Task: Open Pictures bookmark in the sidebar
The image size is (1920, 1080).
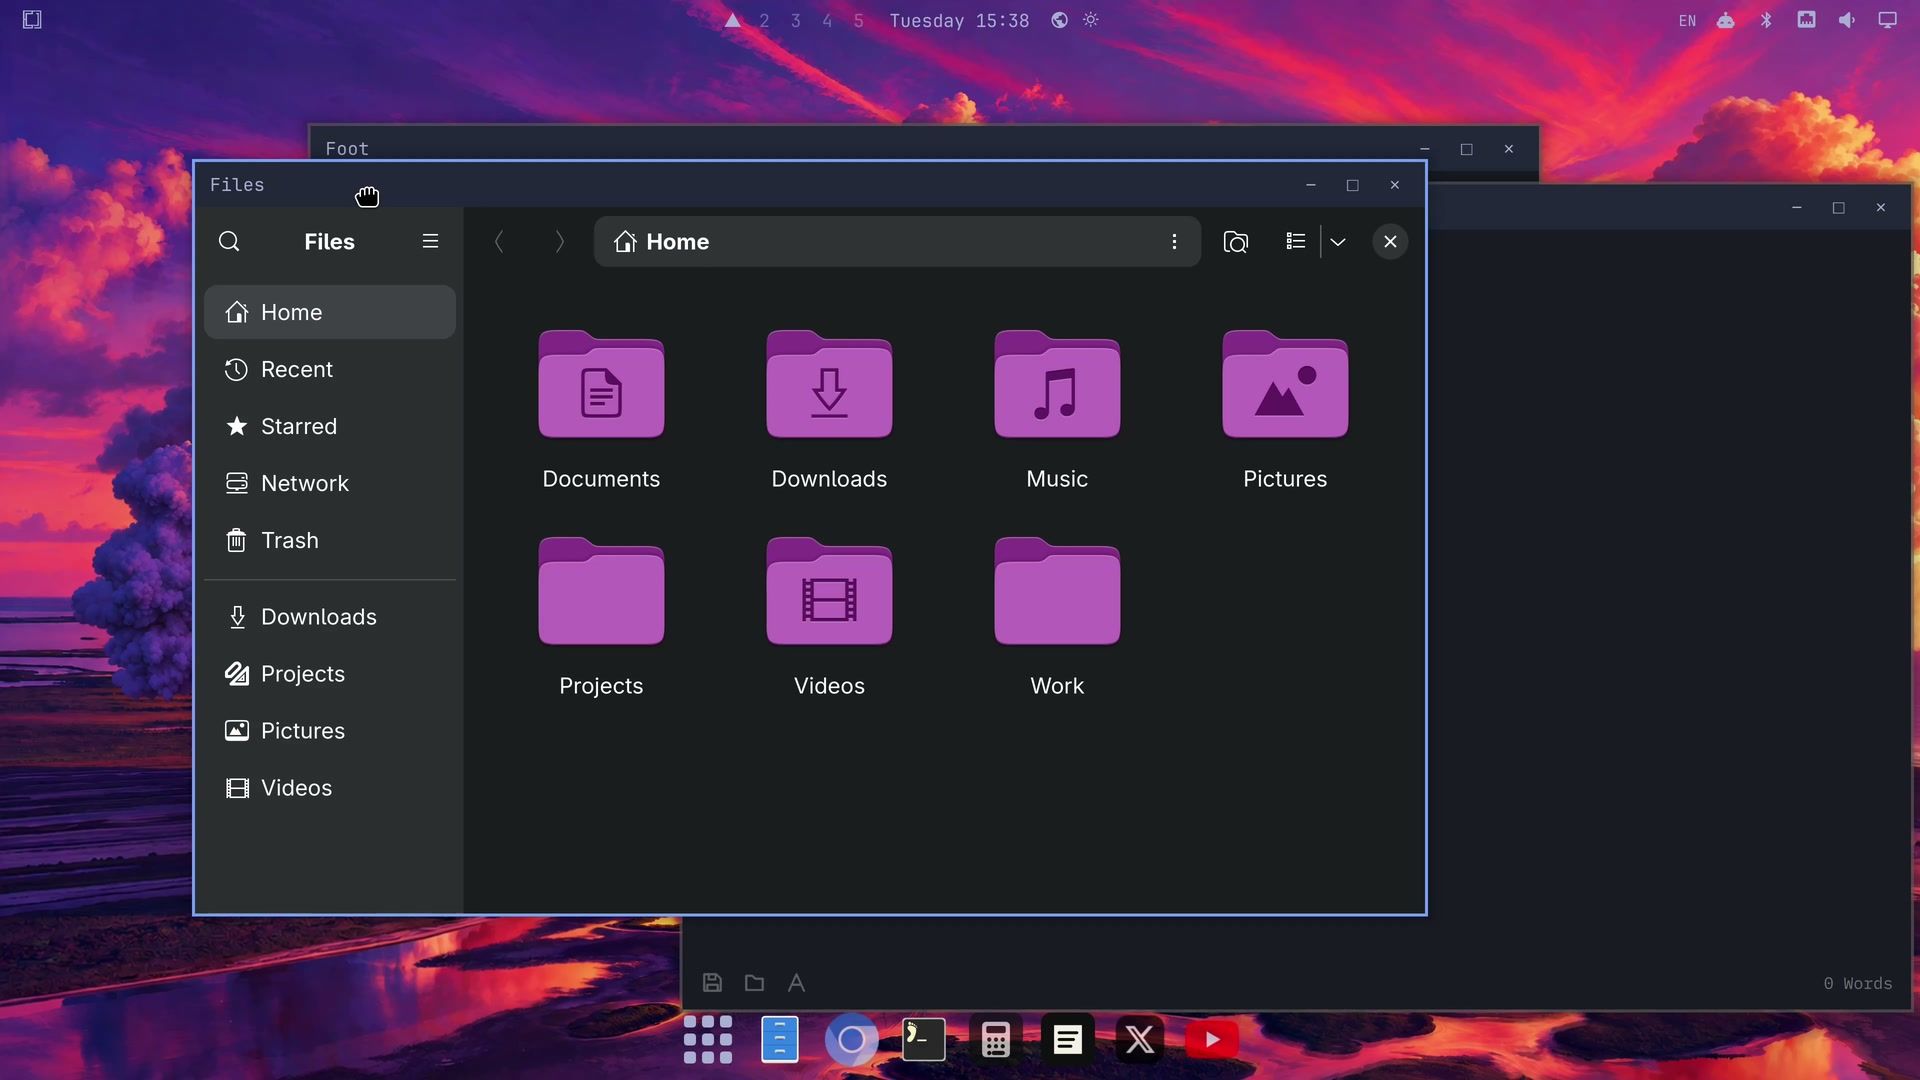Action: point(330,731)
